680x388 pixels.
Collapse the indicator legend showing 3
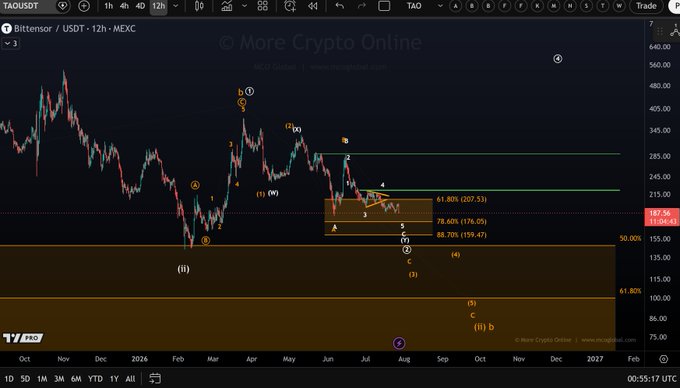click(x=11, y=43)
